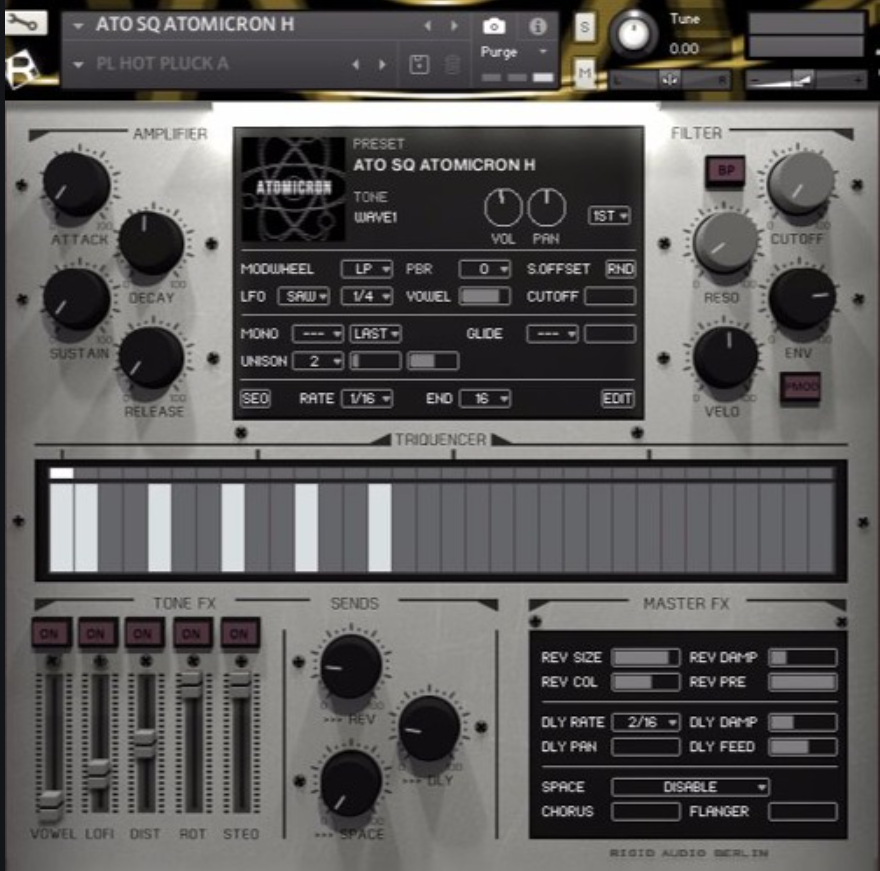Go to previous instrument arrow
The image size is (880, 871).
[x=428, y=26]
